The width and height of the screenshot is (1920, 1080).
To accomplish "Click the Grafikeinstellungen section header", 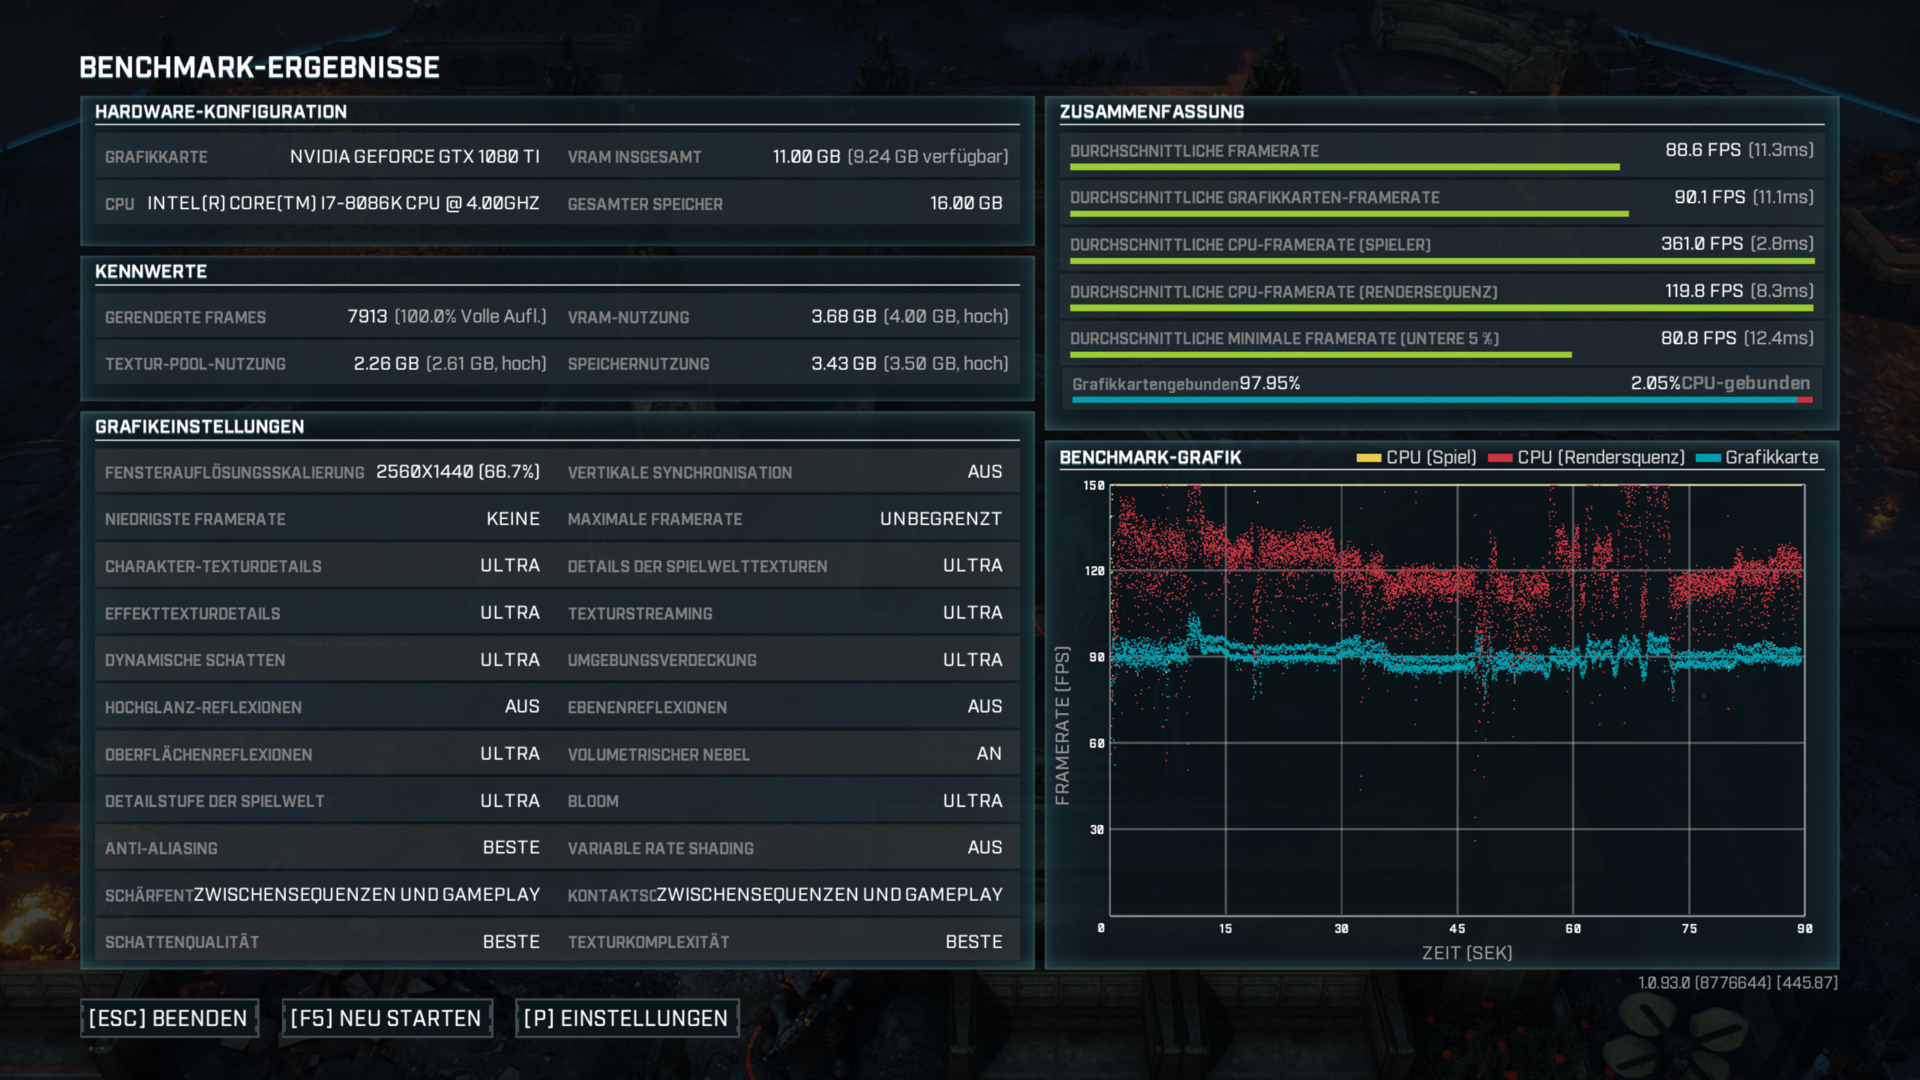I will (200, 427).
